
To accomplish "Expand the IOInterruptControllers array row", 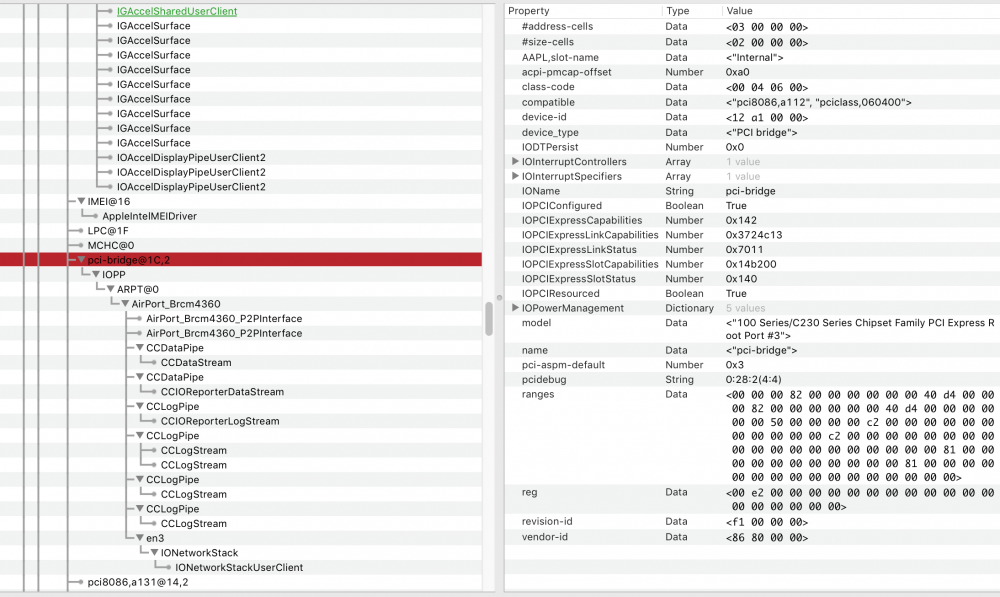I will coord(515,162).
